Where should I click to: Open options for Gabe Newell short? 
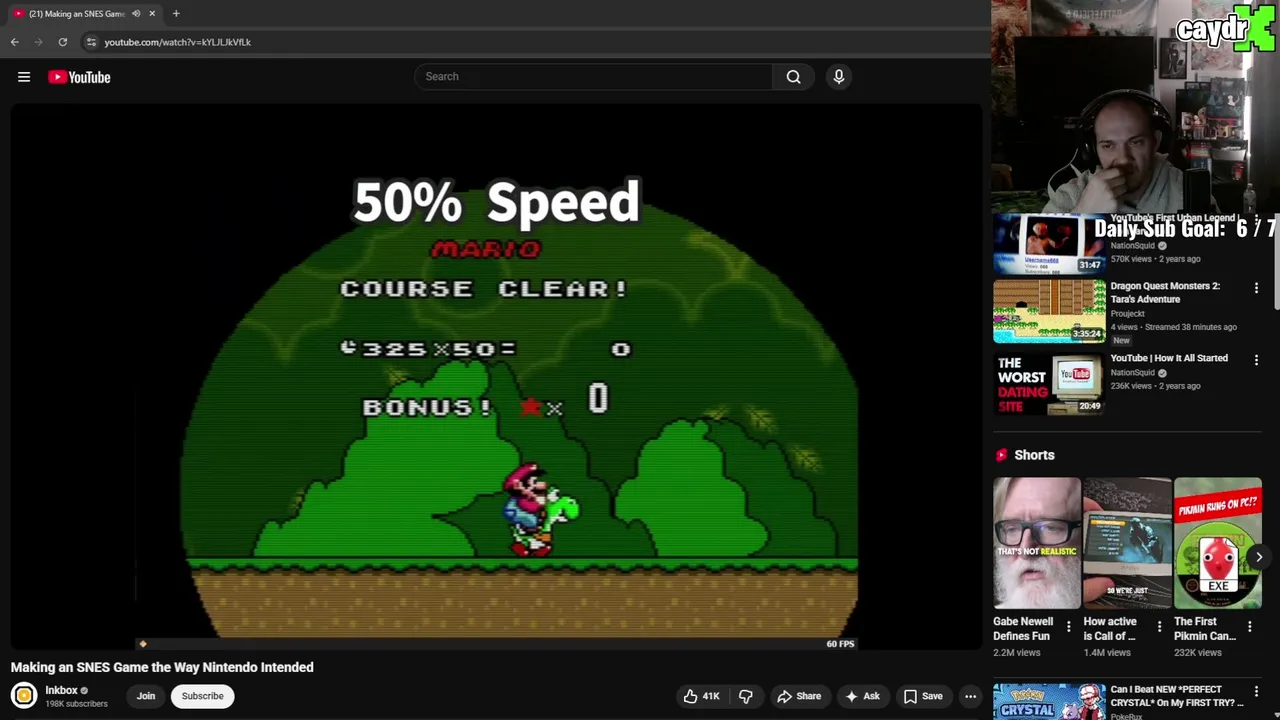[1068, 627]
